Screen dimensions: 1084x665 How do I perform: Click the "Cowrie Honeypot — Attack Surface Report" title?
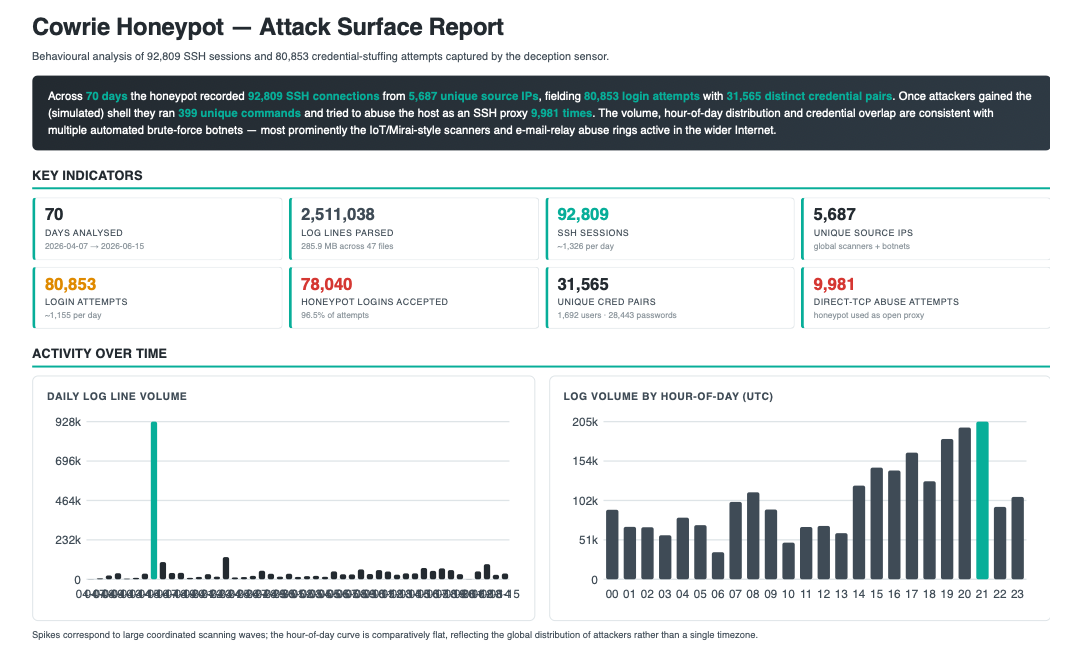pos(268,27)
